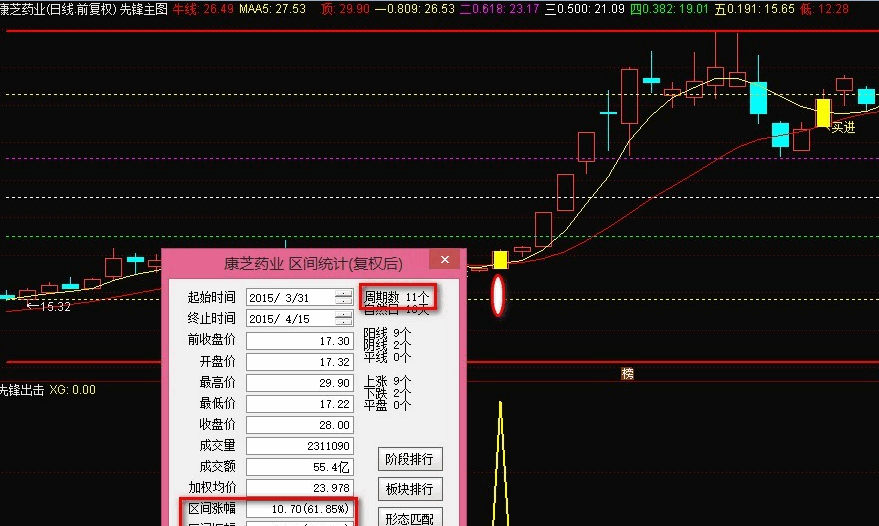
Task: Click the 一0.809: 26.53 level label
Action: click(x=414, y=9)
